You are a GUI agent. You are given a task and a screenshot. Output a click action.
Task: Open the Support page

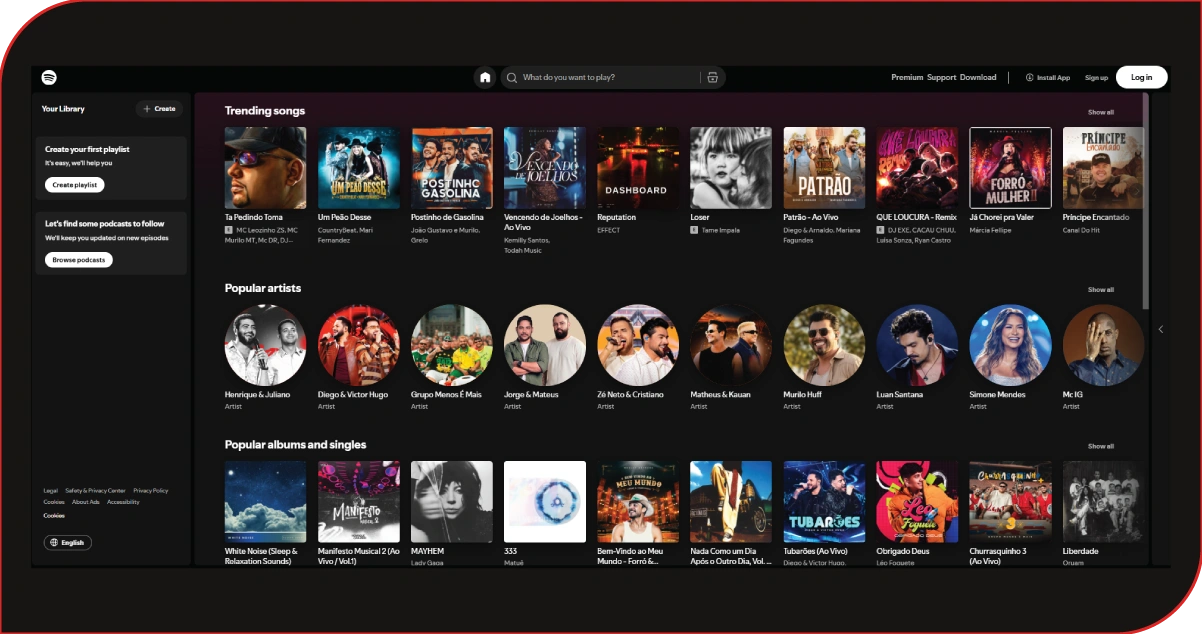[941, 77]
